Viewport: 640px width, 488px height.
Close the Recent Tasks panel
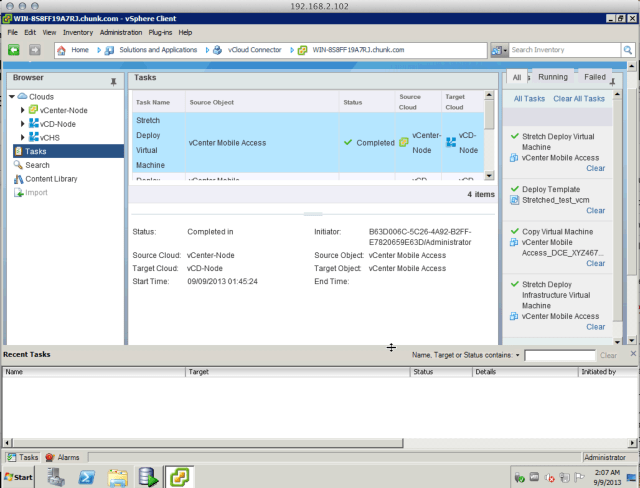633,353
